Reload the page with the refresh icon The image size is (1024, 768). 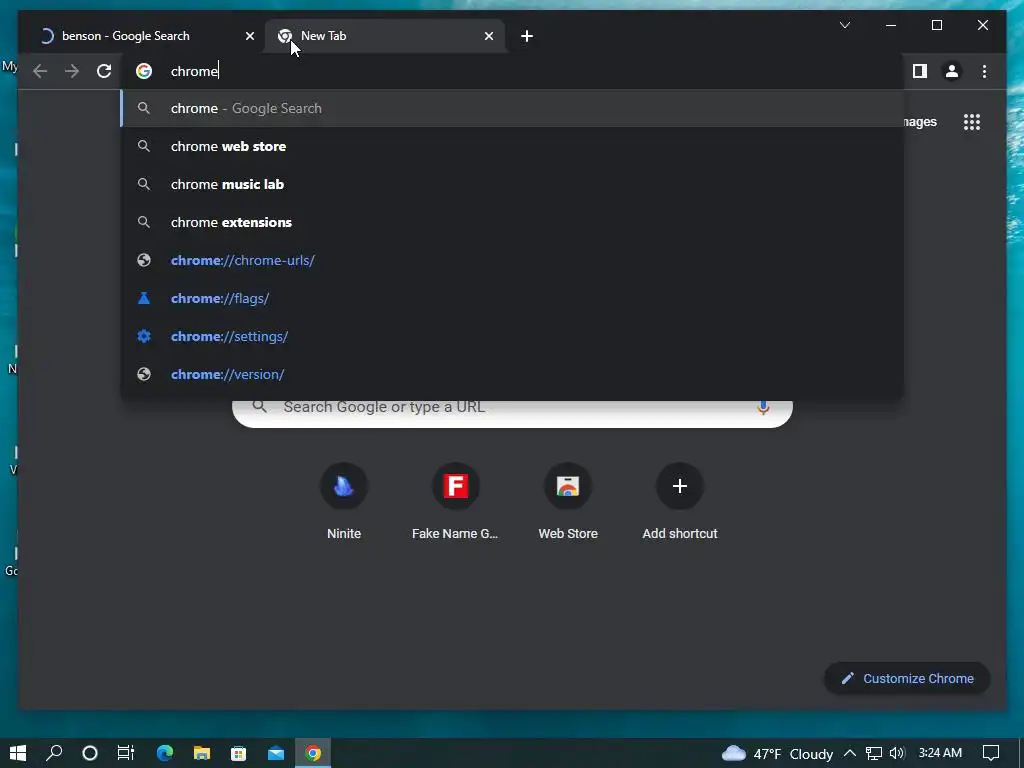[x=104, y=71]
